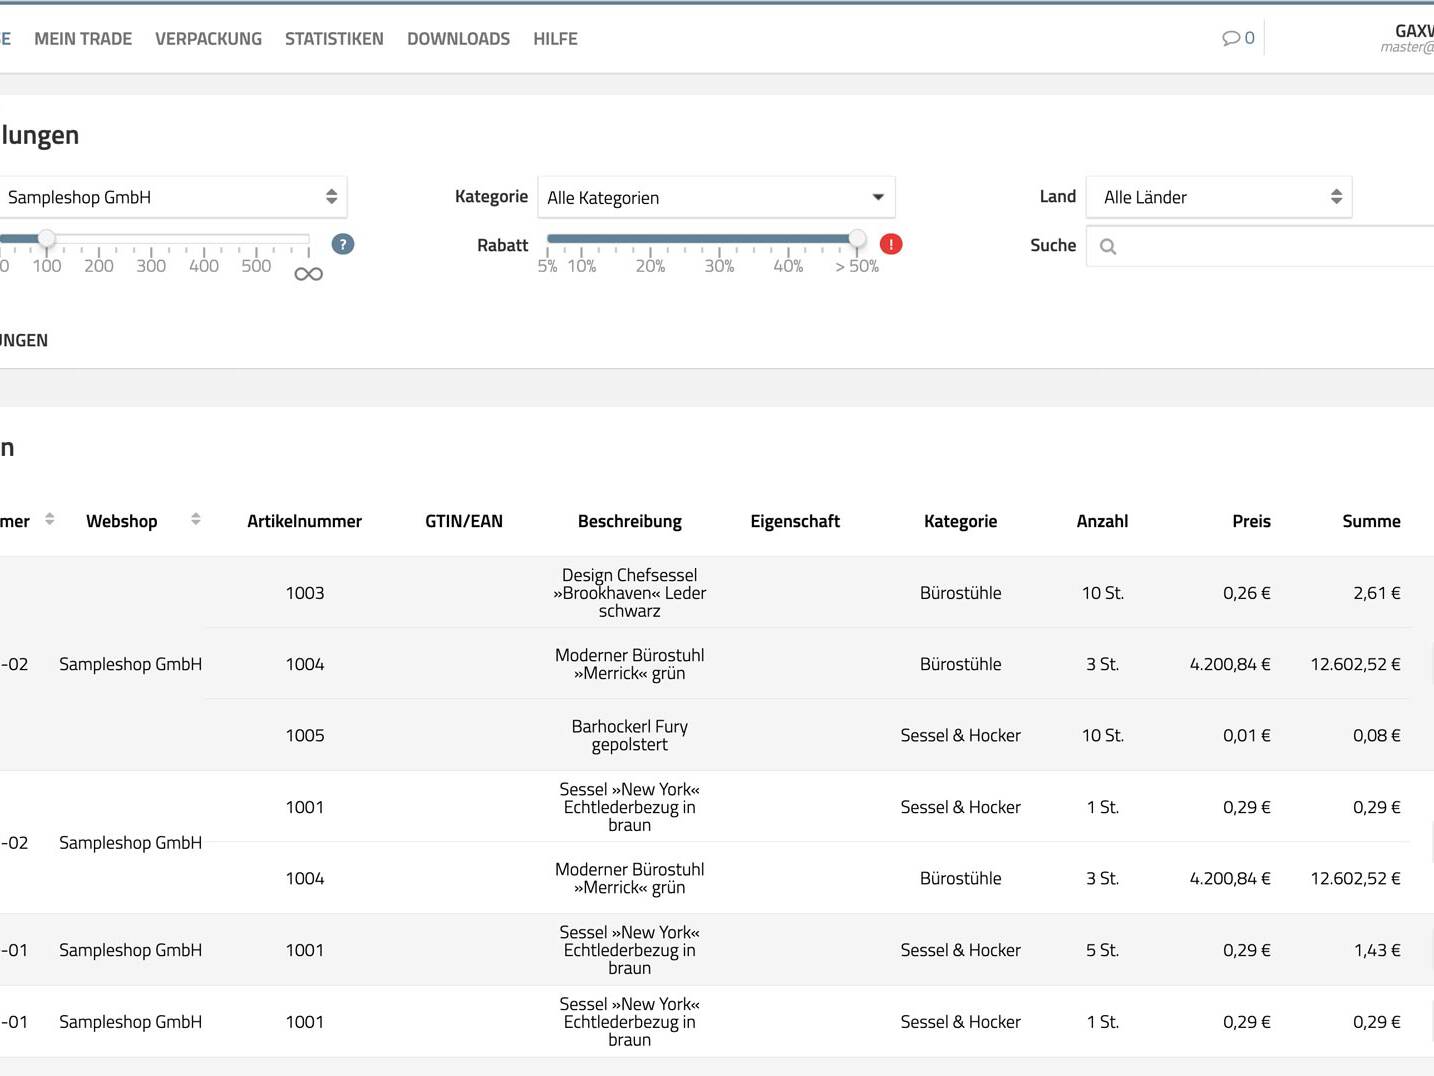
Task: Click the > 50% label on Rabatt slider
Action: pyautogui.click(x=857, y=266)
